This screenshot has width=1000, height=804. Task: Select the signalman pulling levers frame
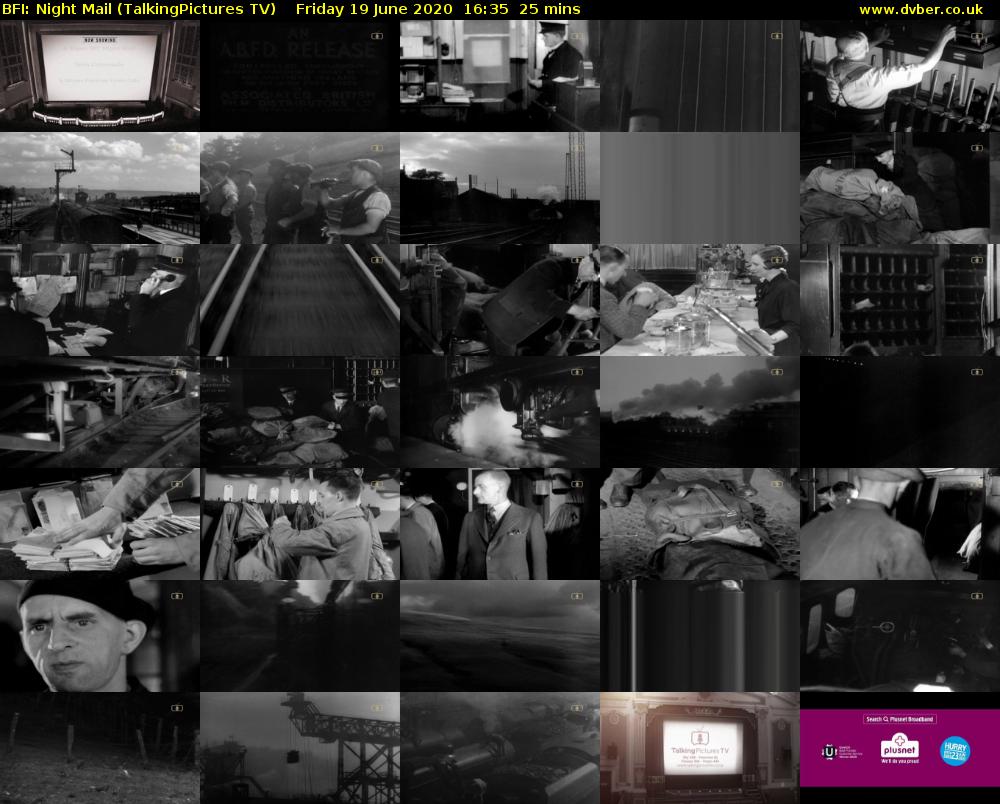(x=900, y=75)
